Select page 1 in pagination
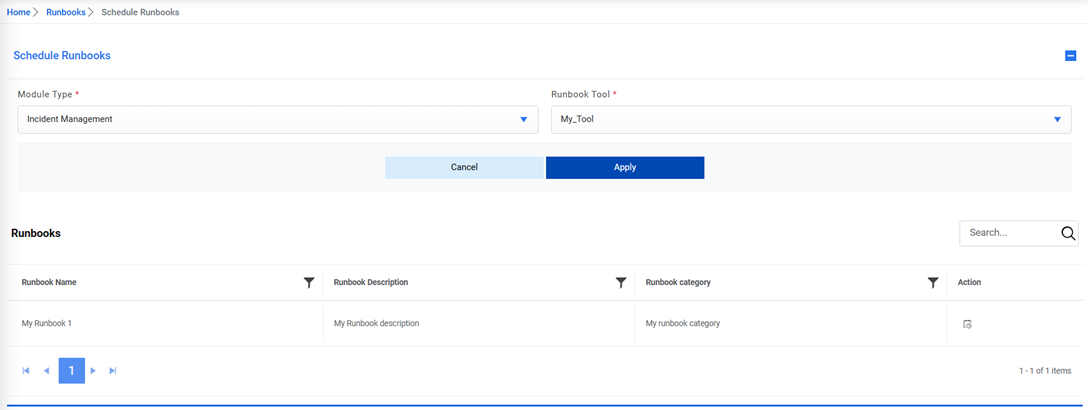The width and height of the screenshot is (1088, 410). [71, 371]
